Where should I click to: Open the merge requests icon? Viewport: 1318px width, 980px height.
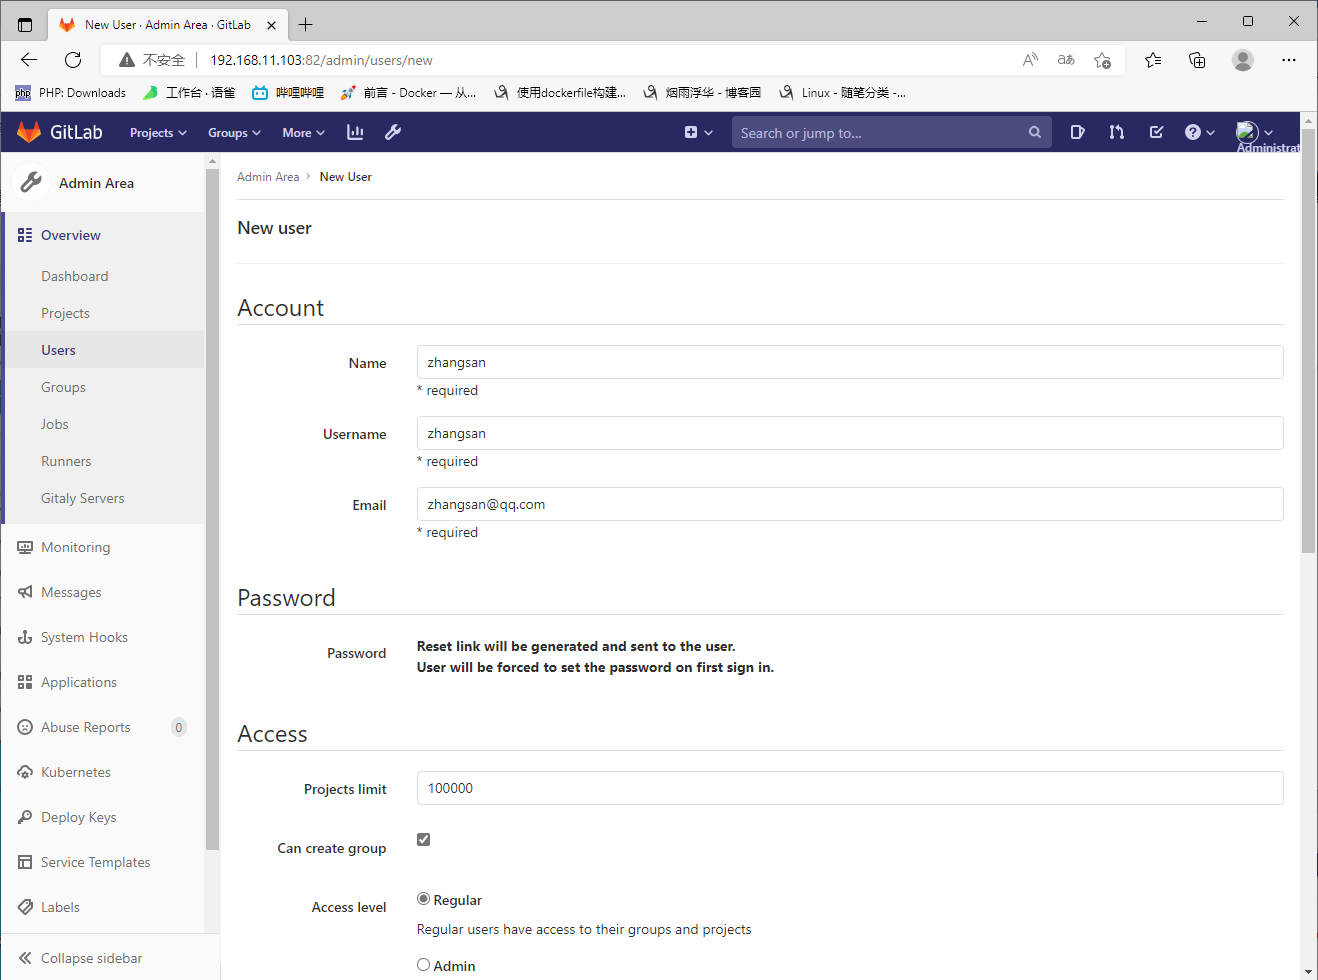(x=1116, y=132)
